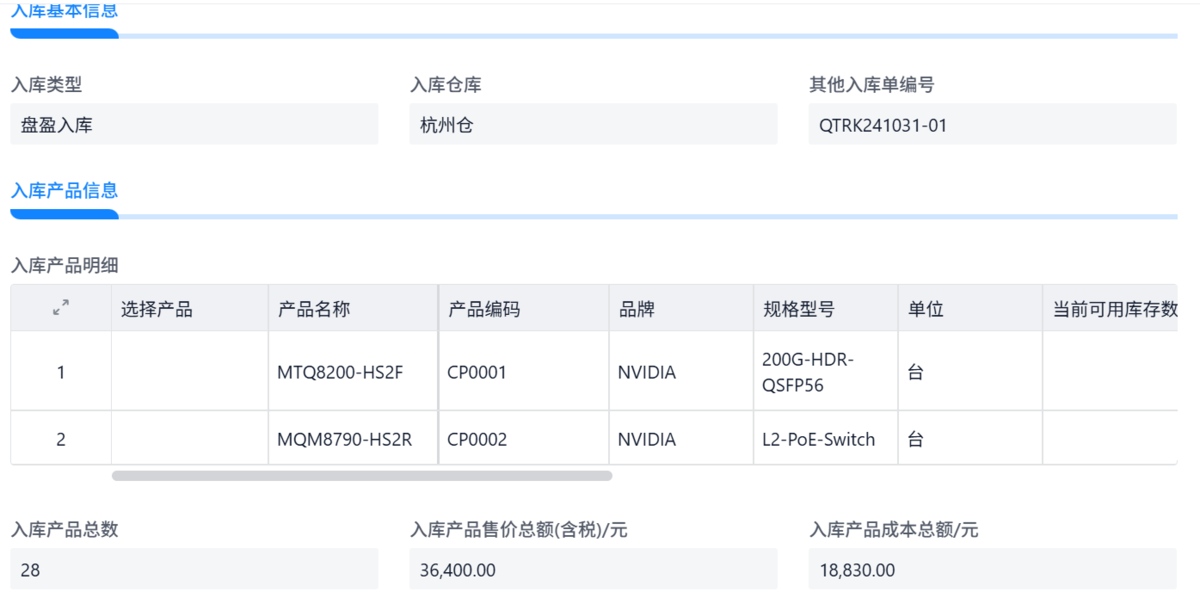
Task: Click product name MTQ8200-HS2F
Action: pyautogui.click(x=340, y=372)
